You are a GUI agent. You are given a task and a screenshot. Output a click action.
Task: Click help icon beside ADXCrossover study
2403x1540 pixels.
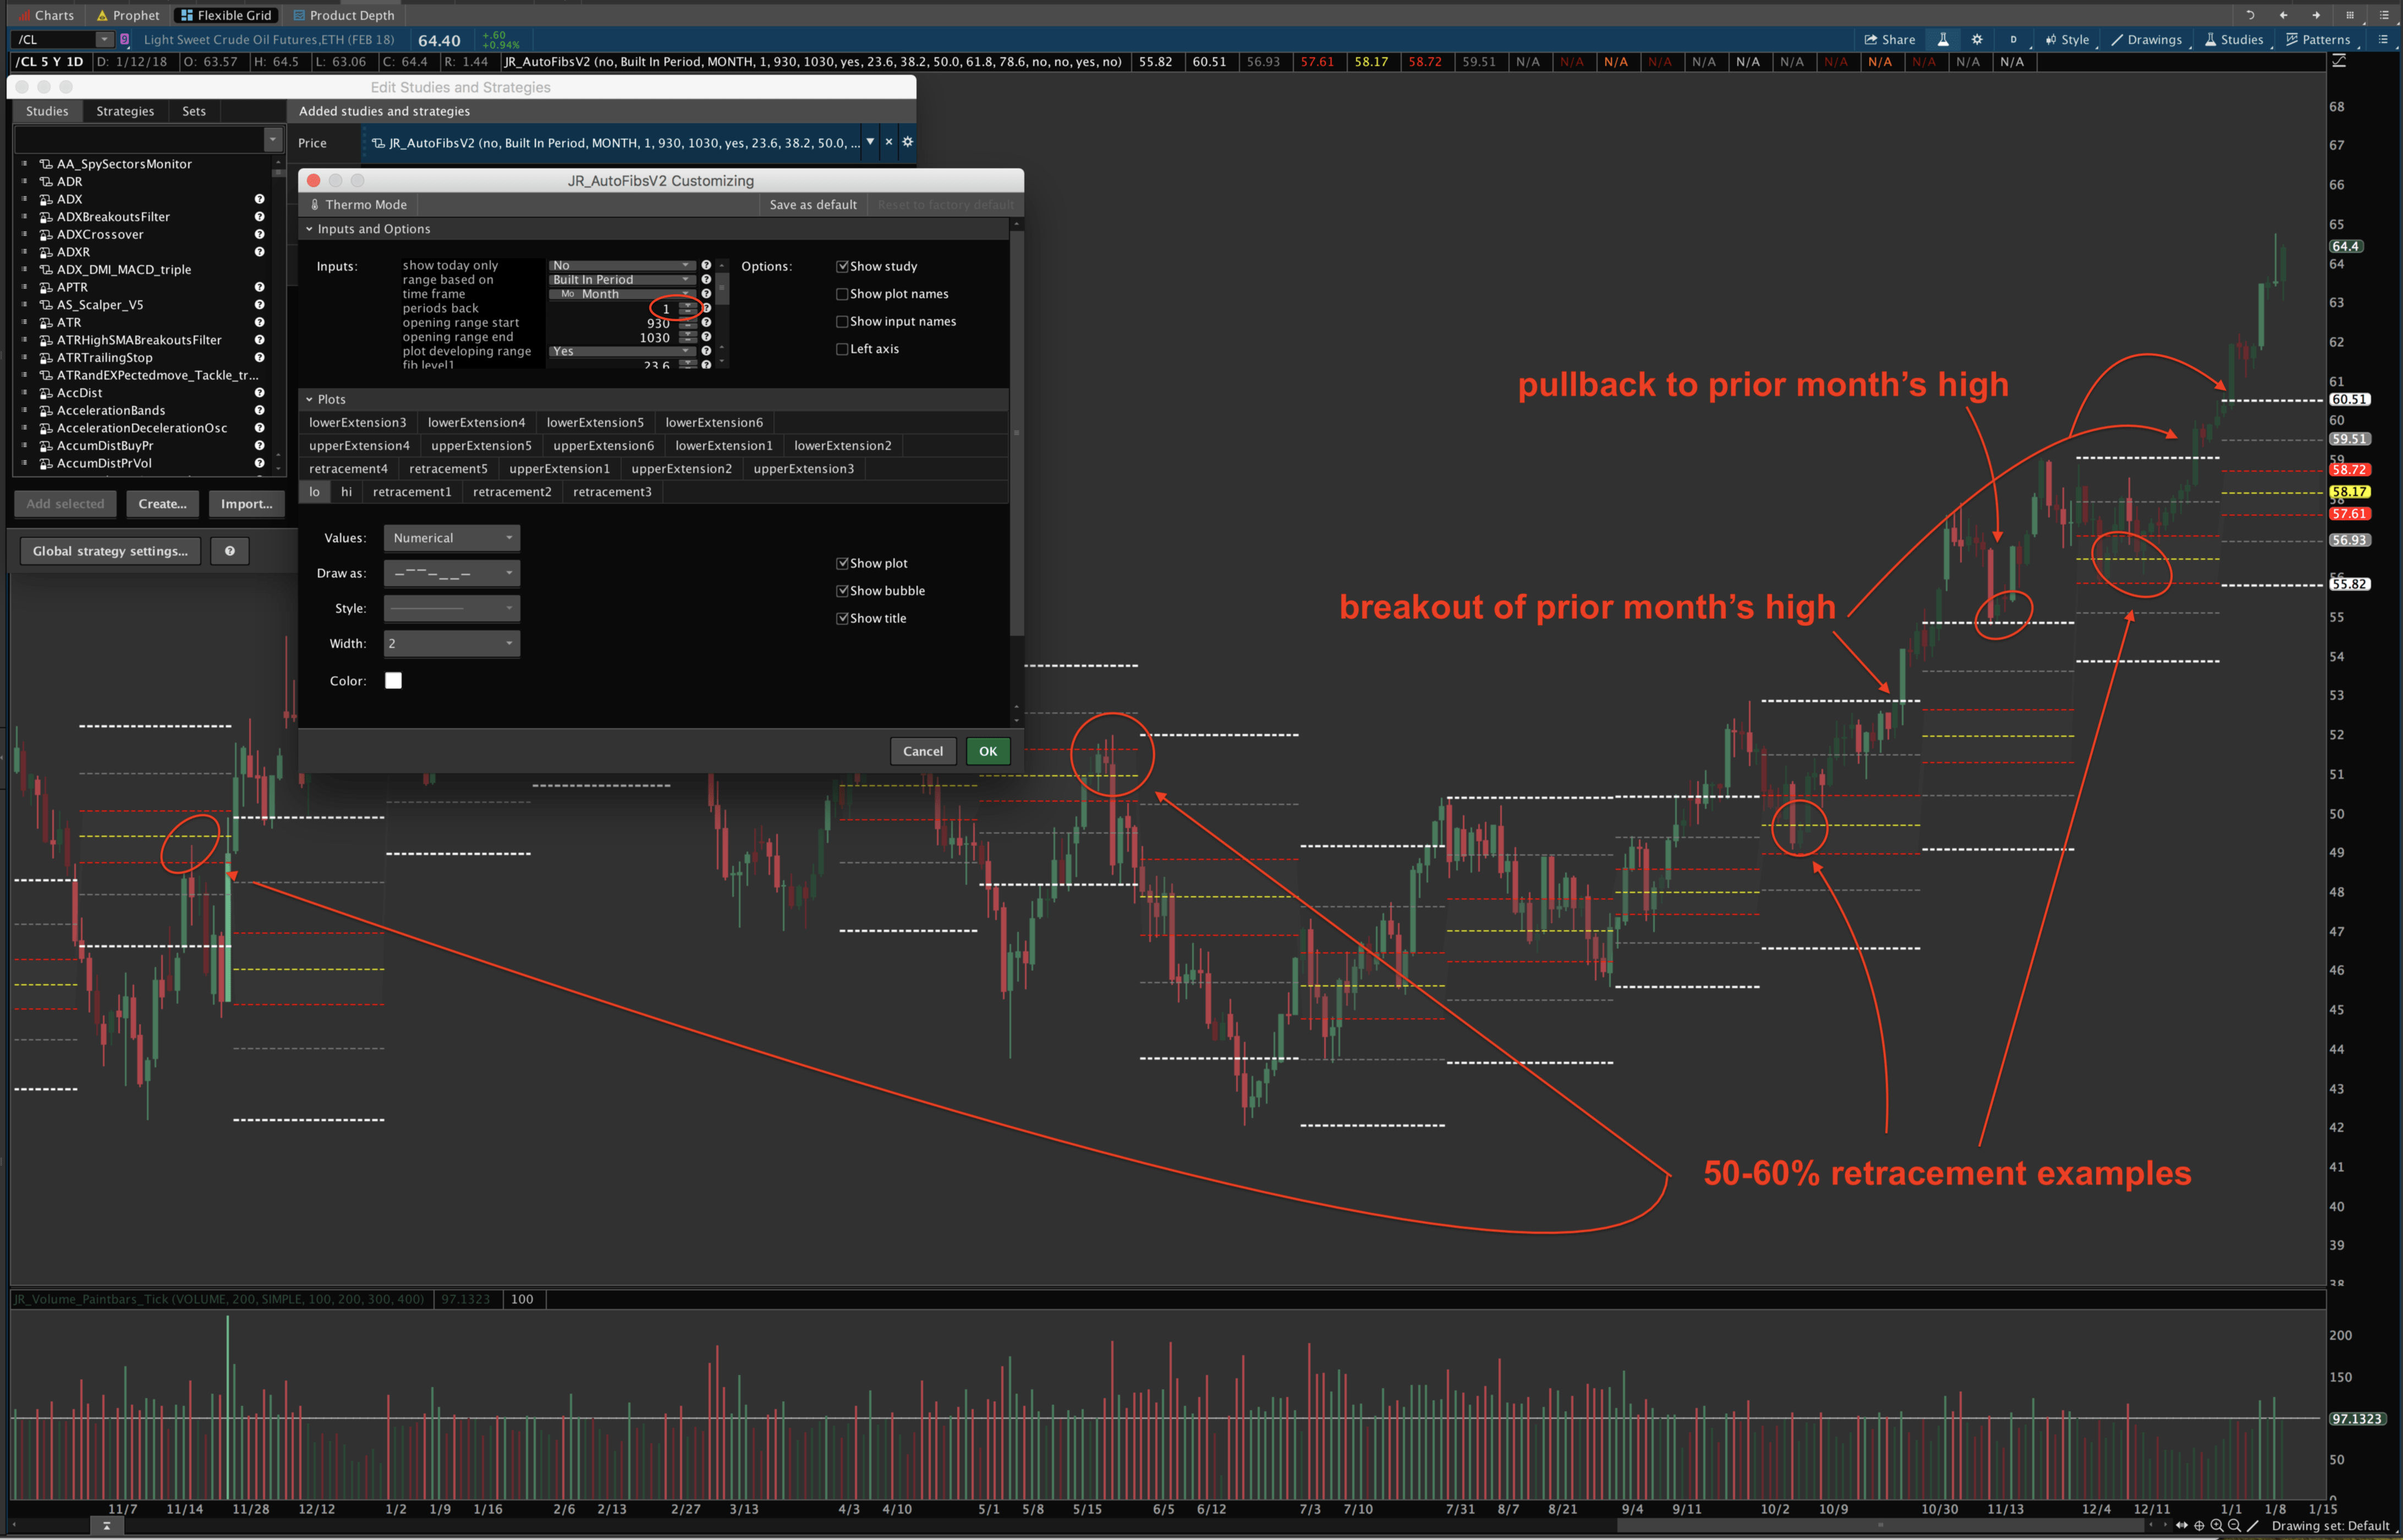pos(259,234)
